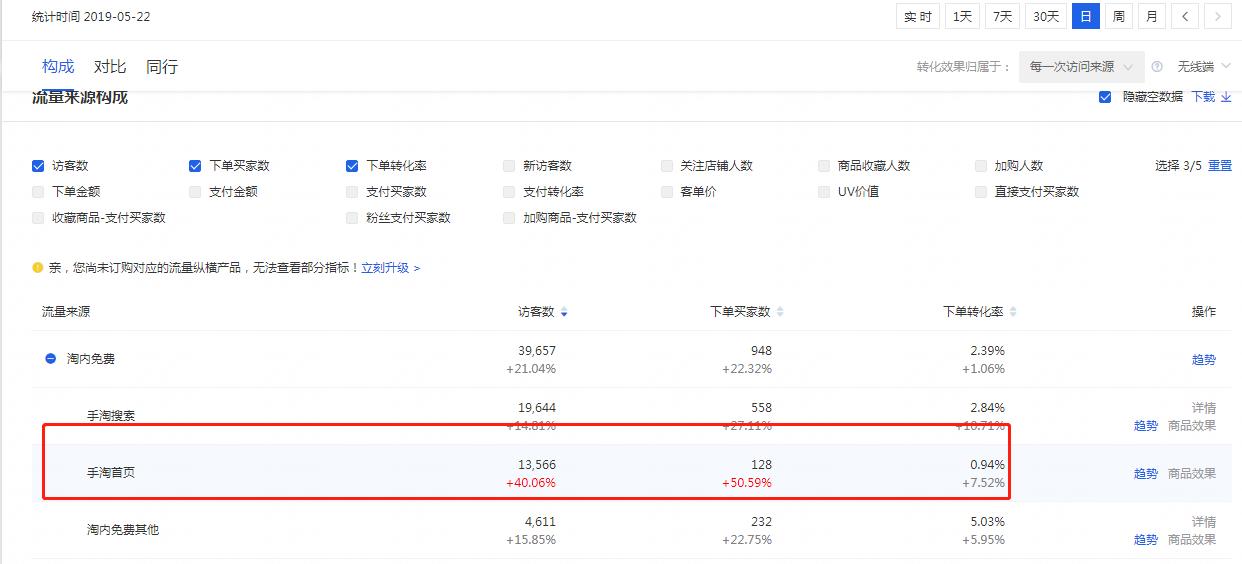Select the 30天 time range
Viewport: 1242px width, 564px height.
coord(1046,16)
